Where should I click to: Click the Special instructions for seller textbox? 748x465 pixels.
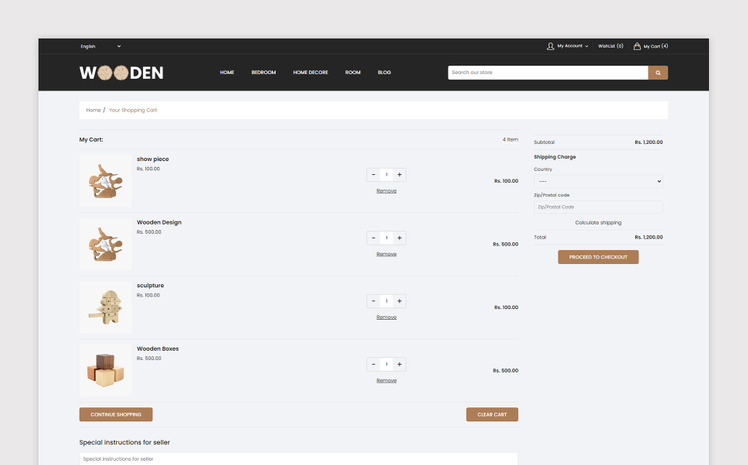tap(299, 459)
